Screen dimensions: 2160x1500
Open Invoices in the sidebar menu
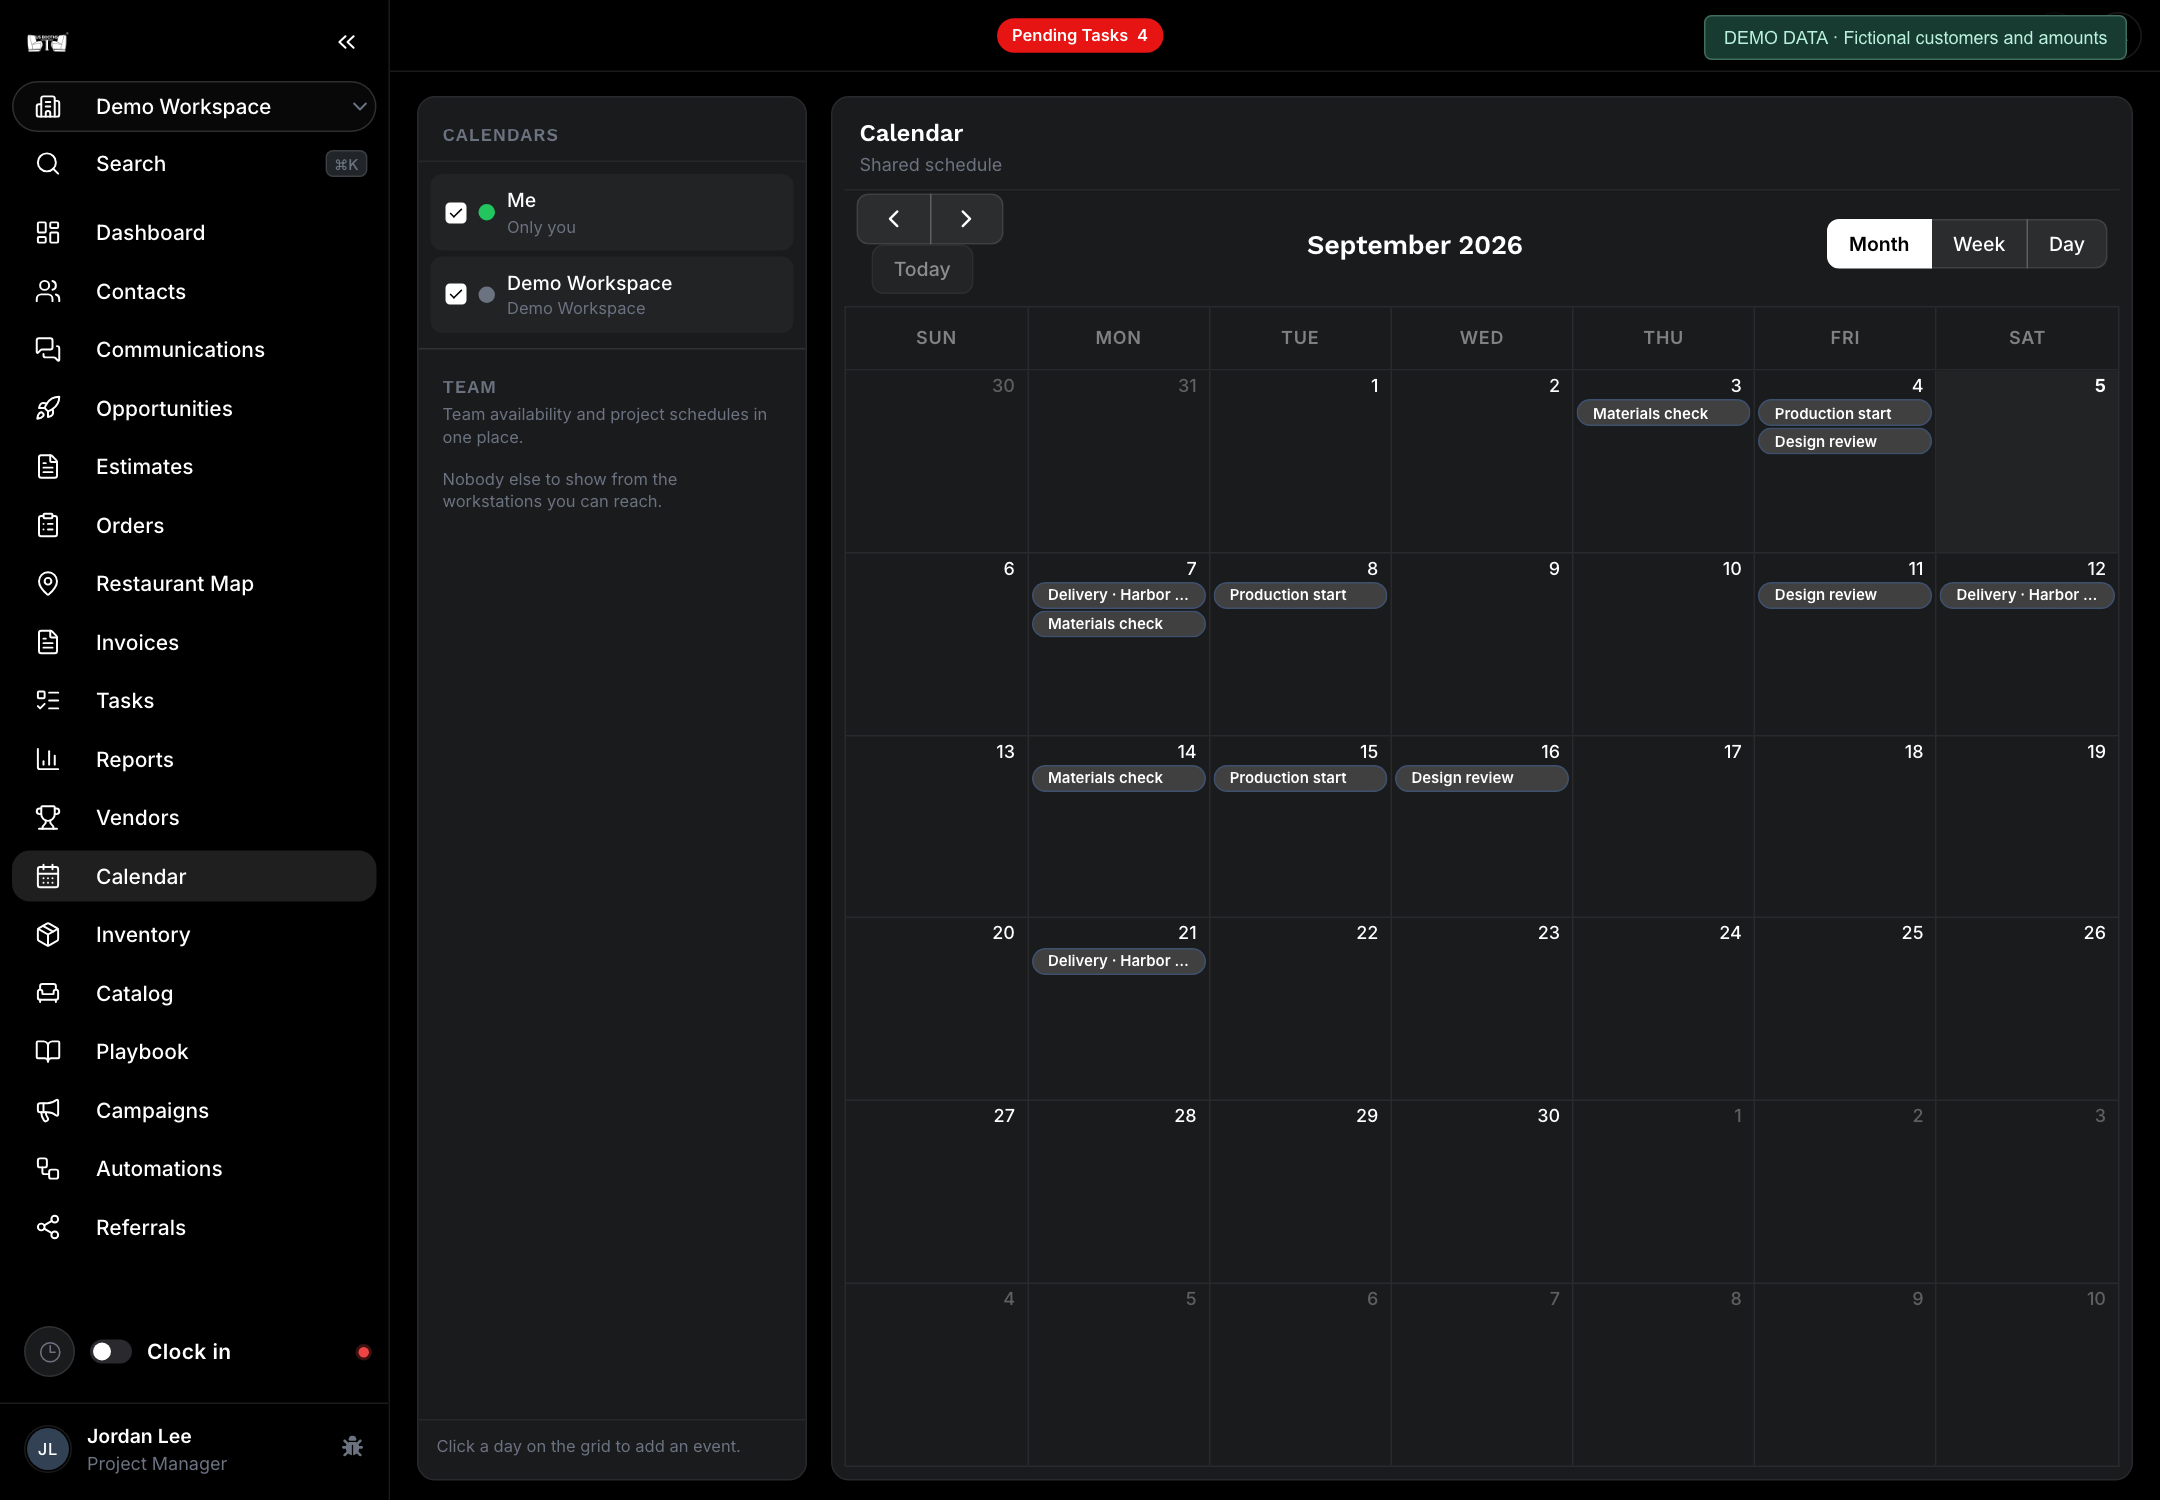coord(194,643)
